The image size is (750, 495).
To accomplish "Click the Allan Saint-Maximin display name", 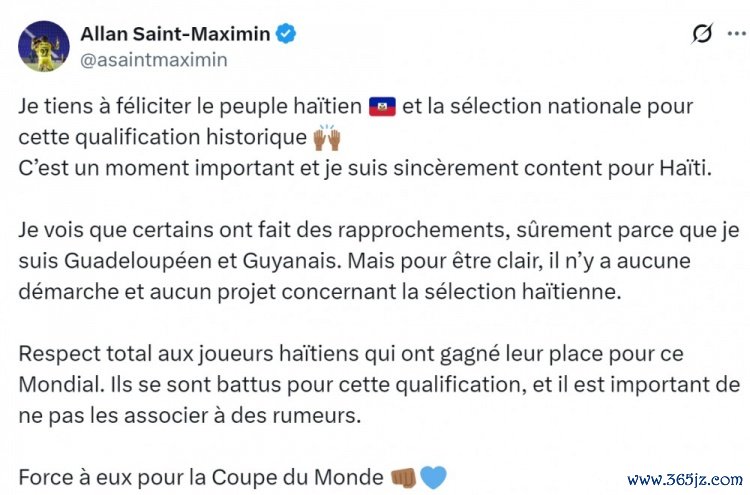I will [x=173, y=34].
